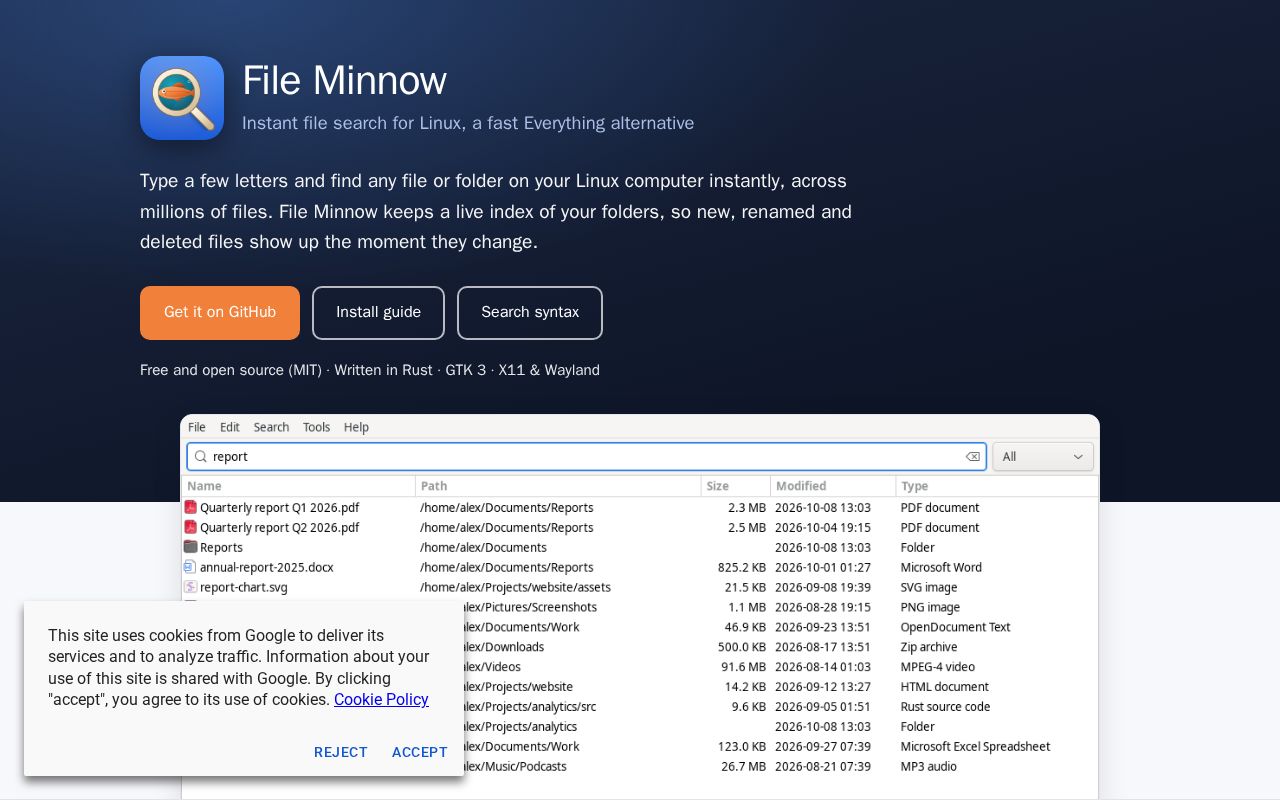The width and height of the screenshot is (1280, 800).
Task: Sort by the Modified column header
Action: [833, 486]
